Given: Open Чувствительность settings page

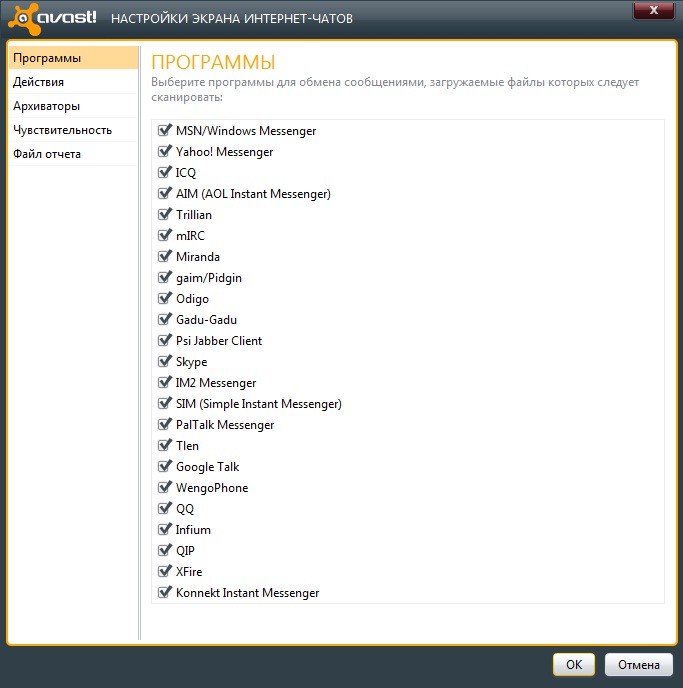Looking at the screenshot, I should (73, 130).
